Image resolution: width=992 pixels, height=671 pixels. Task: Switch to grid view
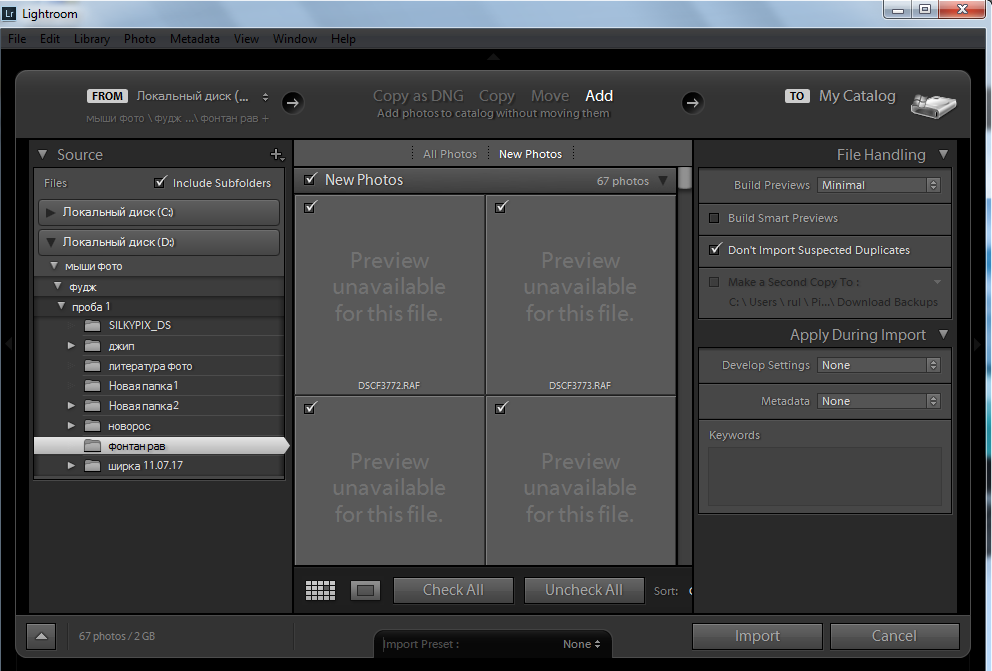321,590
